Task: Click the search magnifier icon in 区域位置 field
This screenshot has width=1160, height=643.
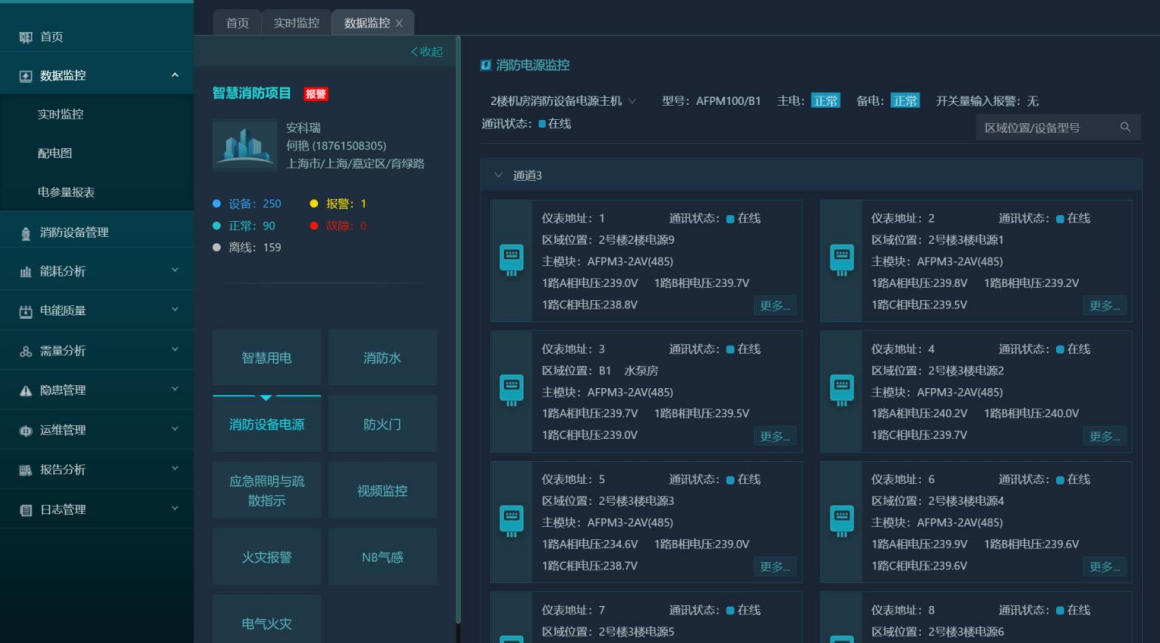Action: pos(1125,127)
